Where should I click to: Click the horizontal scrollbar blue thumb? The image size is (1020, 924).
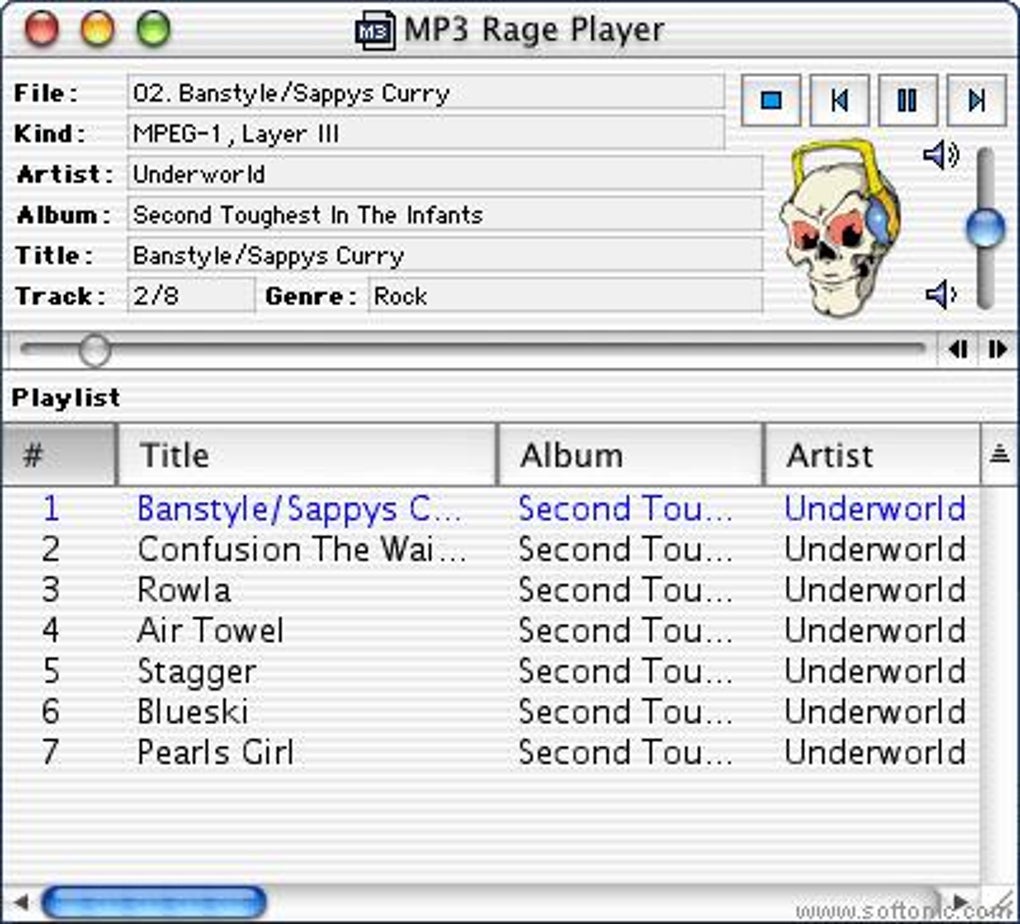tap(154, 903)
